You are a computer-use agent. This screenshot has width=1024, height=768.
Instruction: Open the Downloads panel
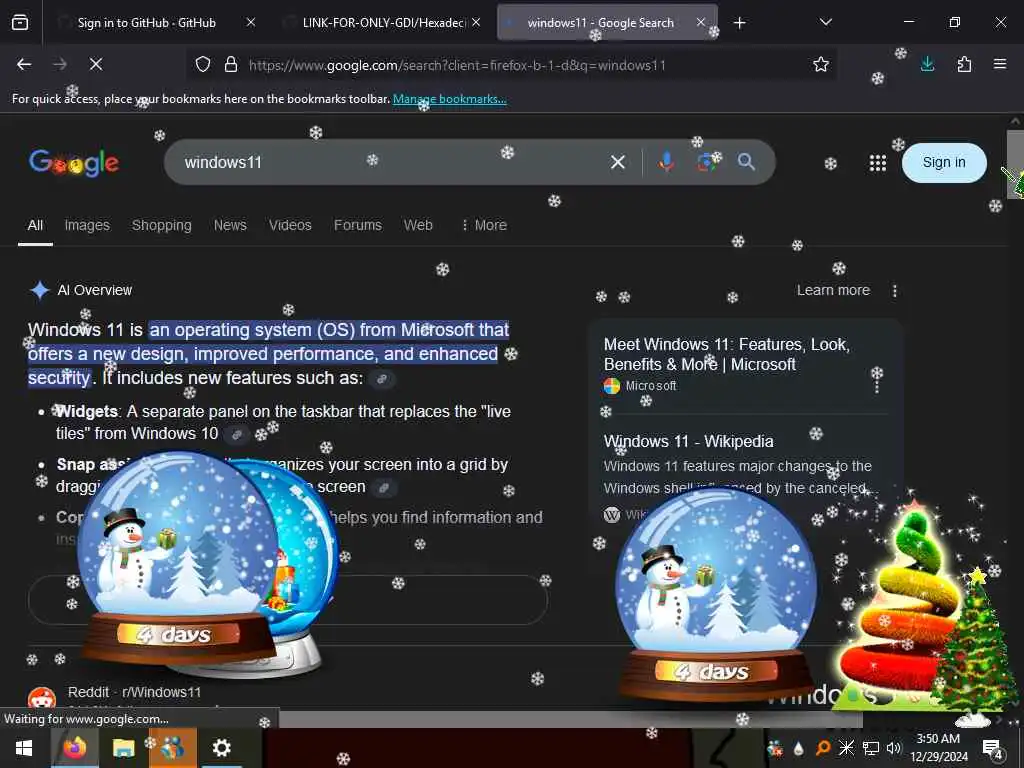(x=927, y=65)
